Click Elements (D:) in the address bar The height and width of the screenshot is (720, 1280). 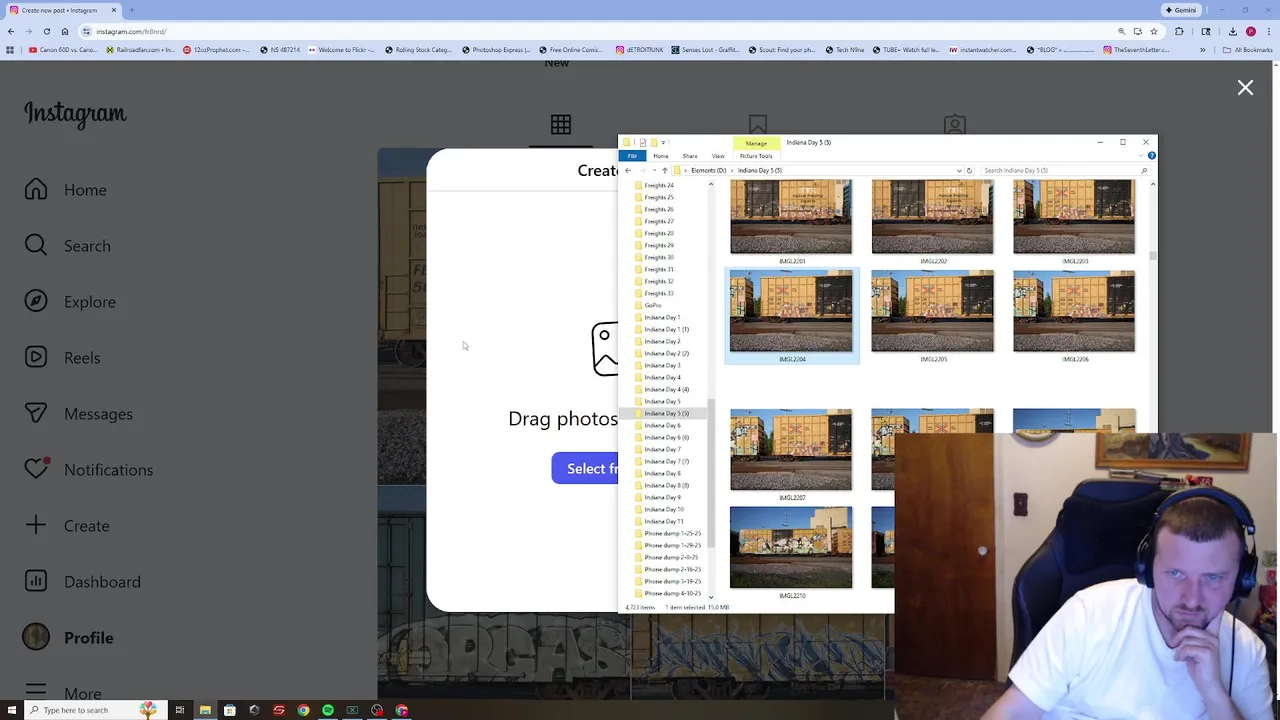click(x=708, y=171)
